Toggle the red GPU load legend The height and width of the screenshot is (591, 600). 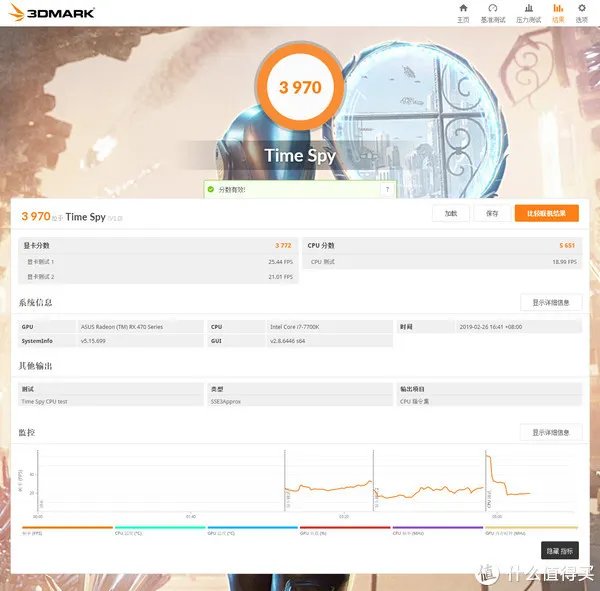click(x=345, y=530)
